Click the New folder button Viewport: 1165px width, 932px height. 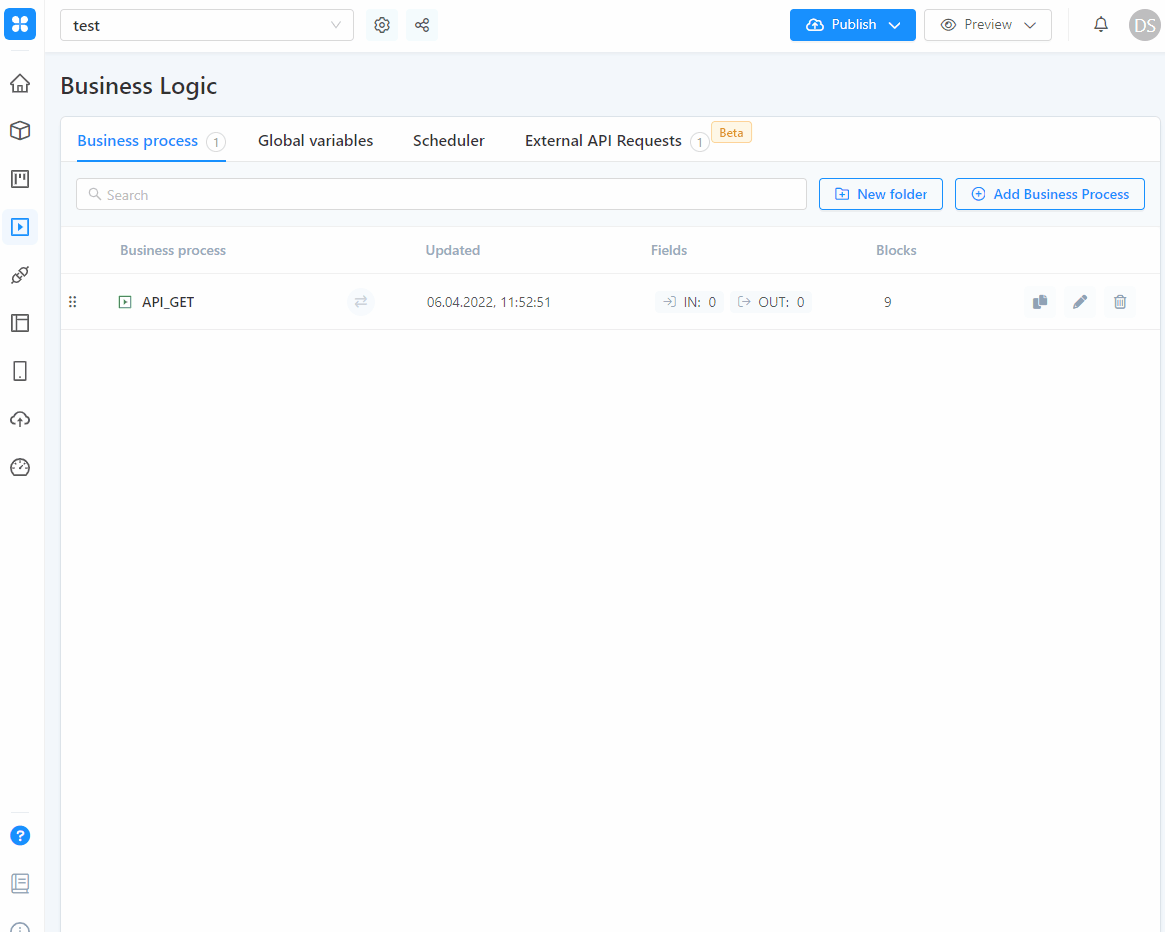click(880, 194)
